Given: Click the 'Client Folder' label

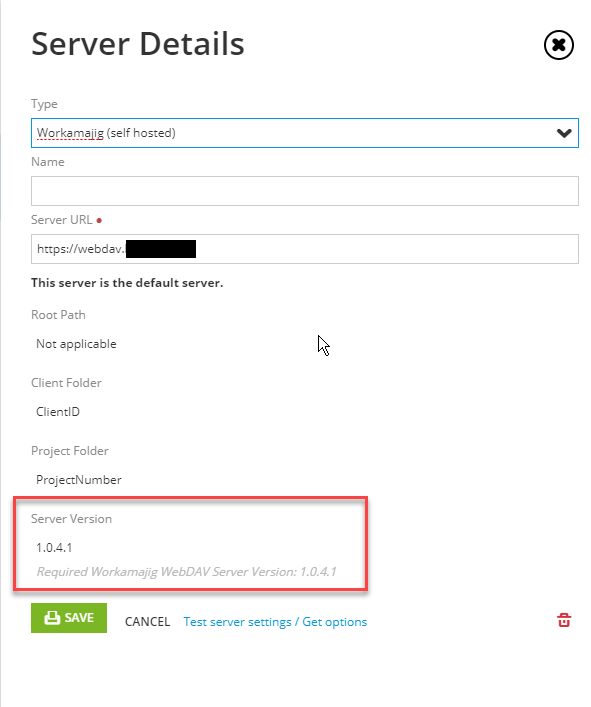Looking at the screenshot, I should (66, 383).
